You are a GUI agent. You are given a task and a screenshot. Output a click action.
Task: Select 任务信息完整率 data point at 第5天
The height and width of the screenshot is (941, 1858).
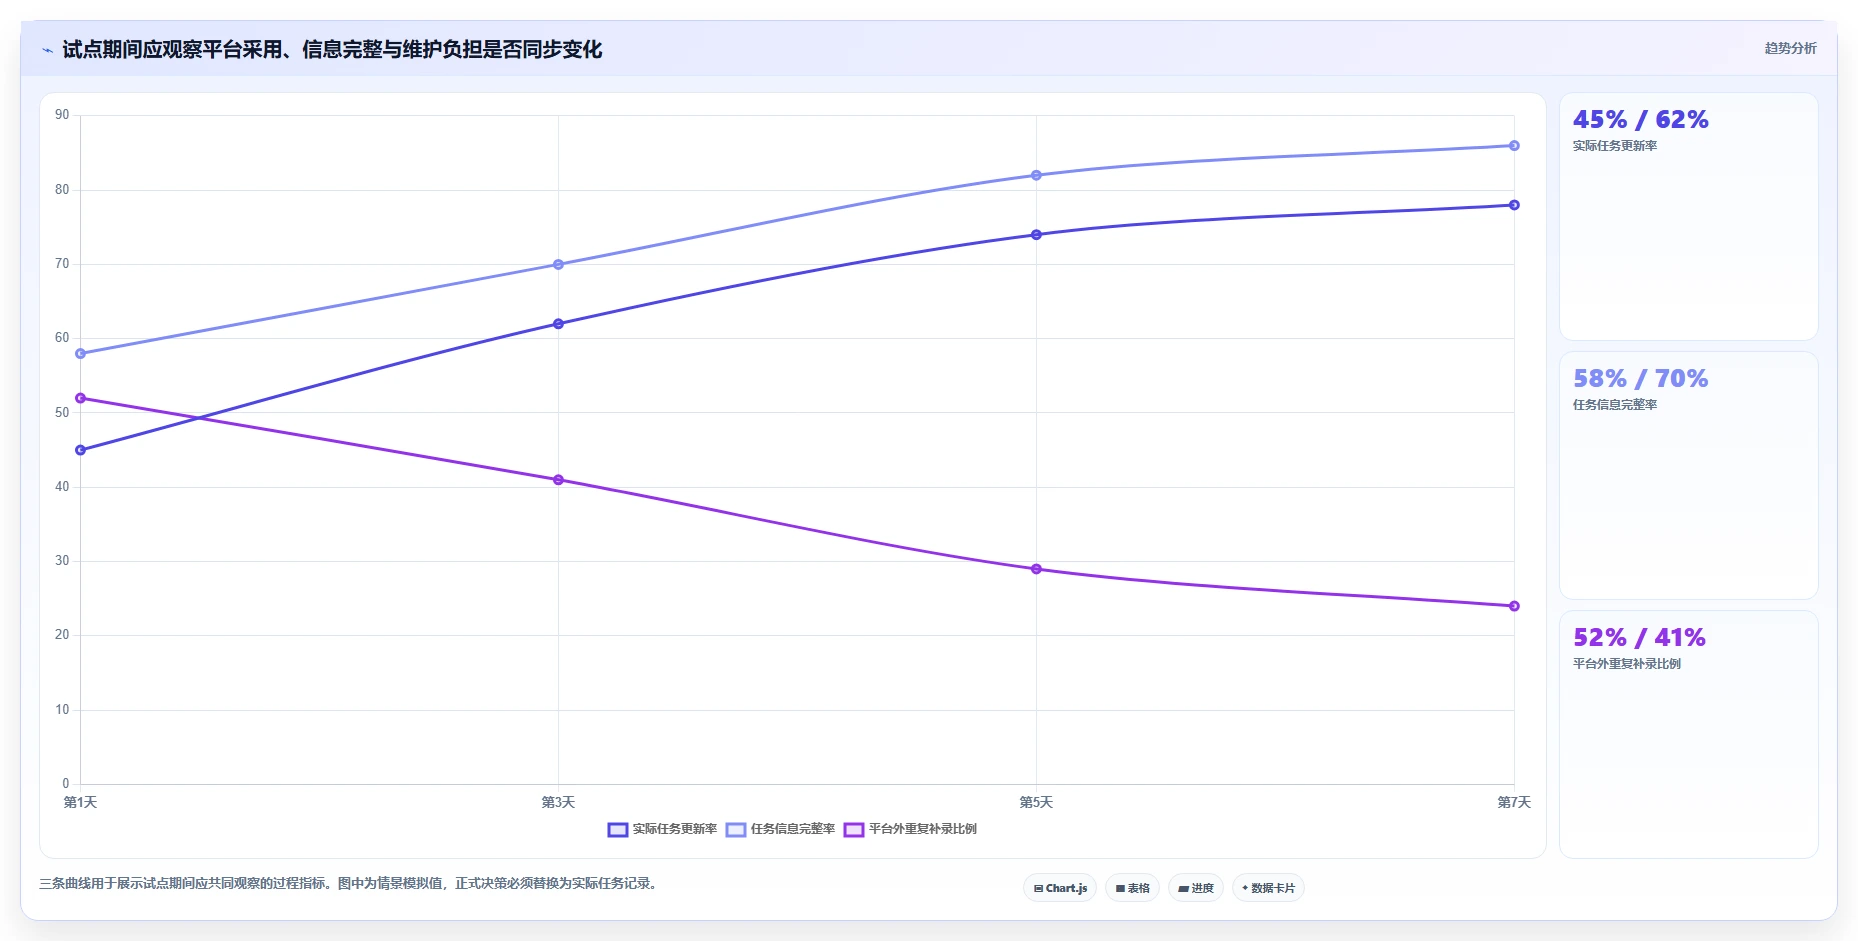[x=1036, y=175]
